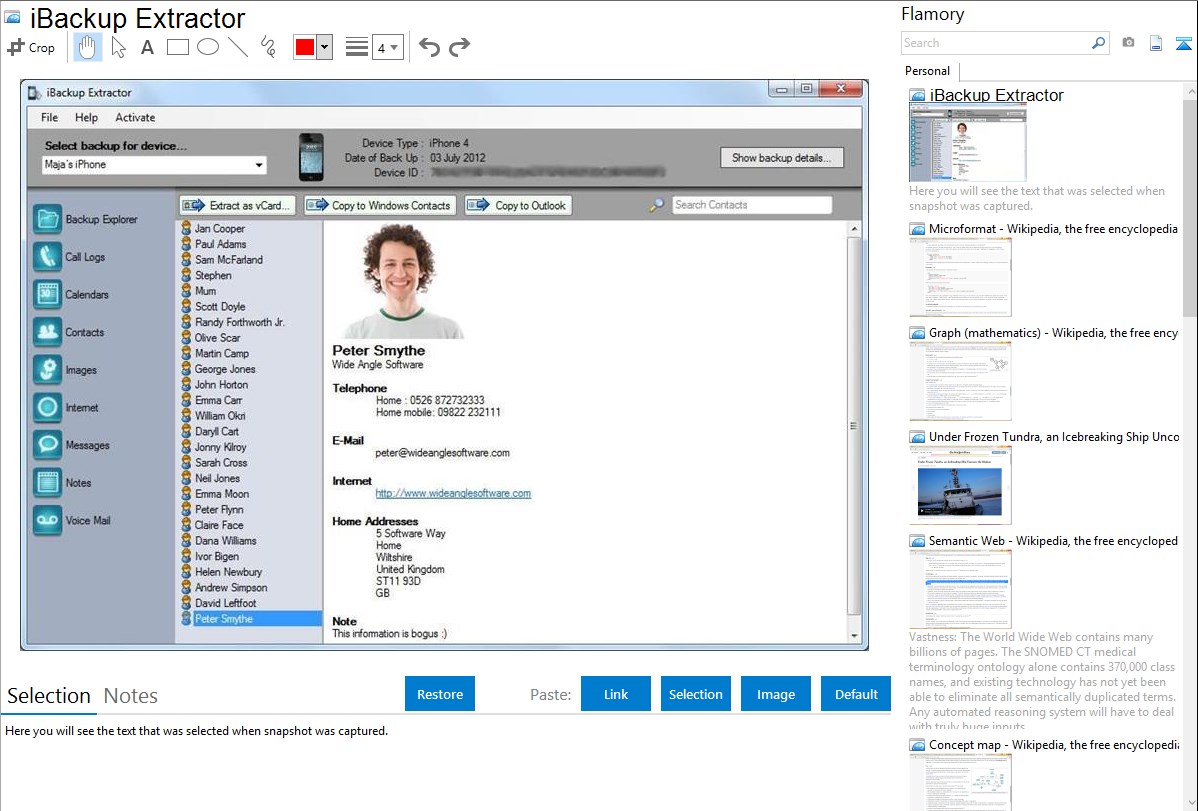Click Extract as vCard button
Viewport: 1198px width, 811px height.
pyautogui.click(x=237, y=206)
